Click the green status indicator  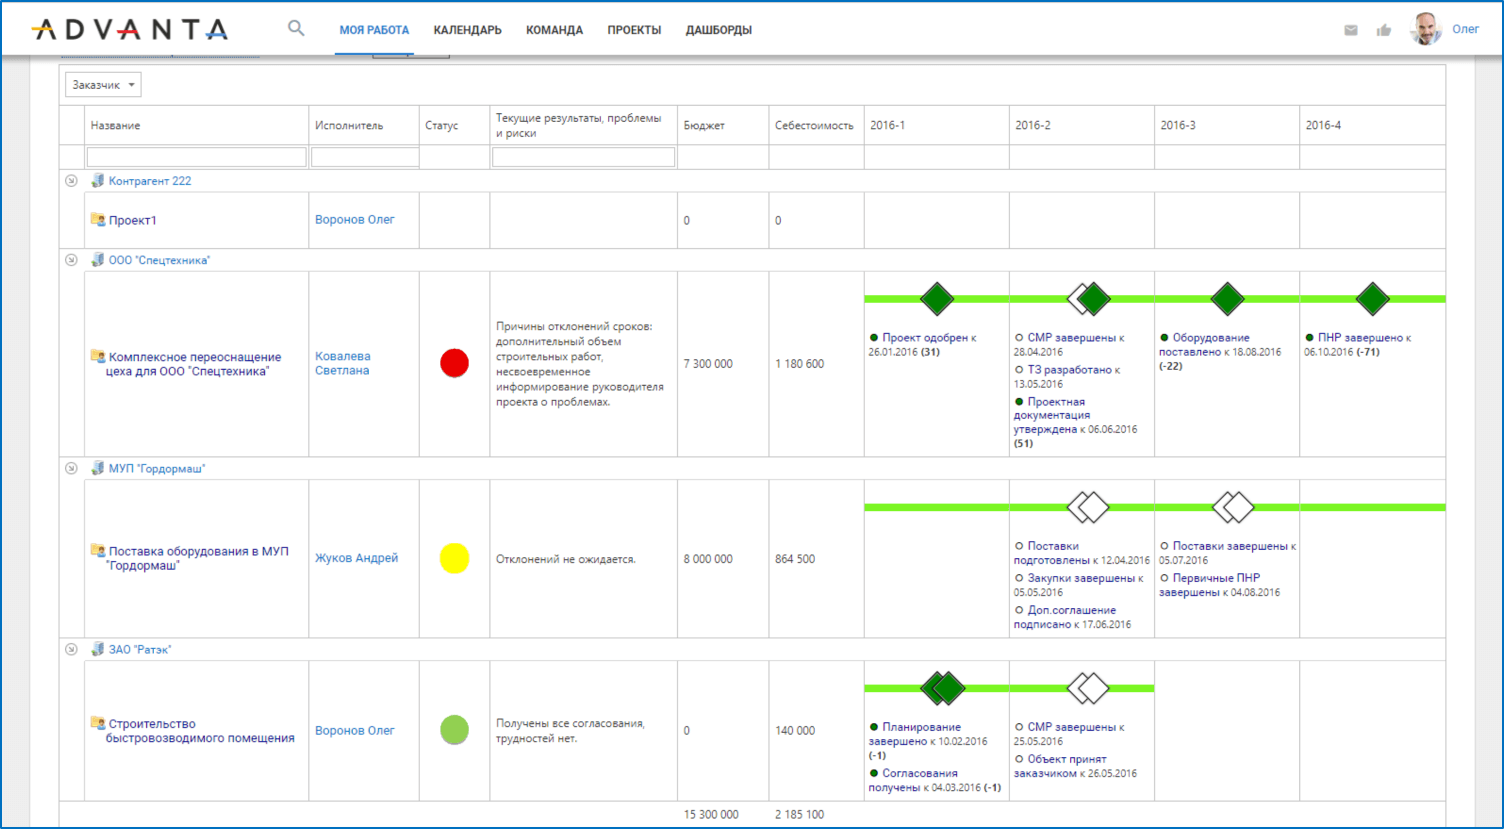coord(455,730)
